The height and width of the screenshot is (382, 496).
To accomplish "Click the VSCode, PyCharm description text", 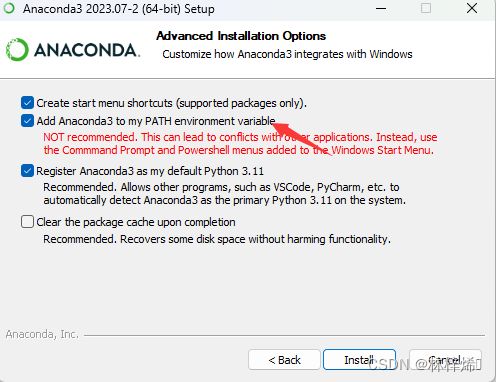I will 225,194.
